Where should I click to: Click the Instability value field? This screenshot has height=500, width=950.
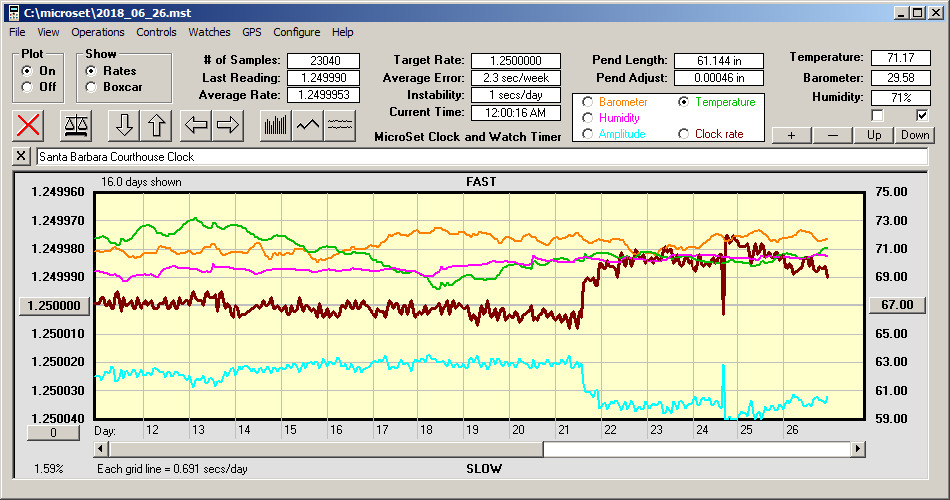(516, 95)
